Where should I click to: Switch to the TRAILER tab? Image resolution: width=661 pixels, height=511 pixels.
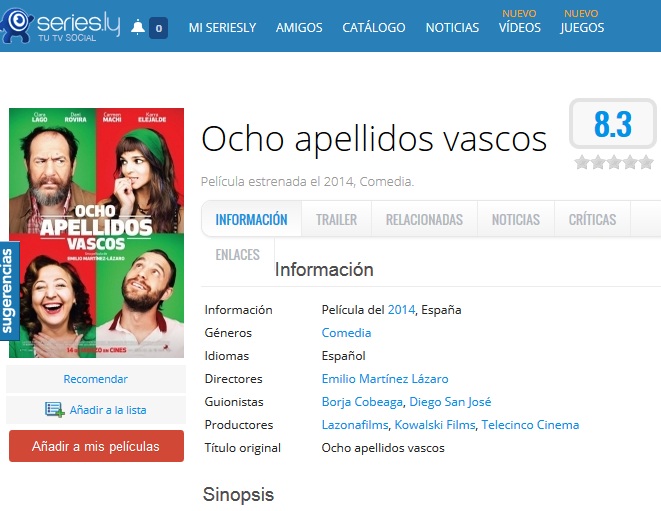pyautogui.click(x=336, y=219)
